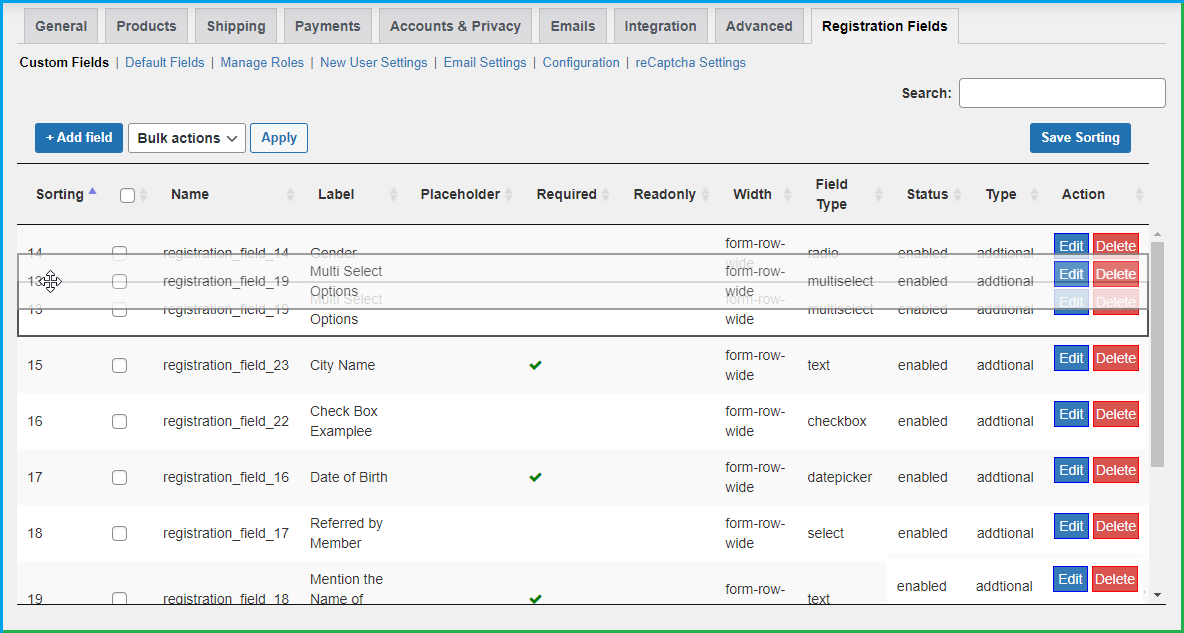The width and height of the screenshot is (1184, 633).
Task: Sort by Label column arrows icon
Action: click(x=393, y=195)
